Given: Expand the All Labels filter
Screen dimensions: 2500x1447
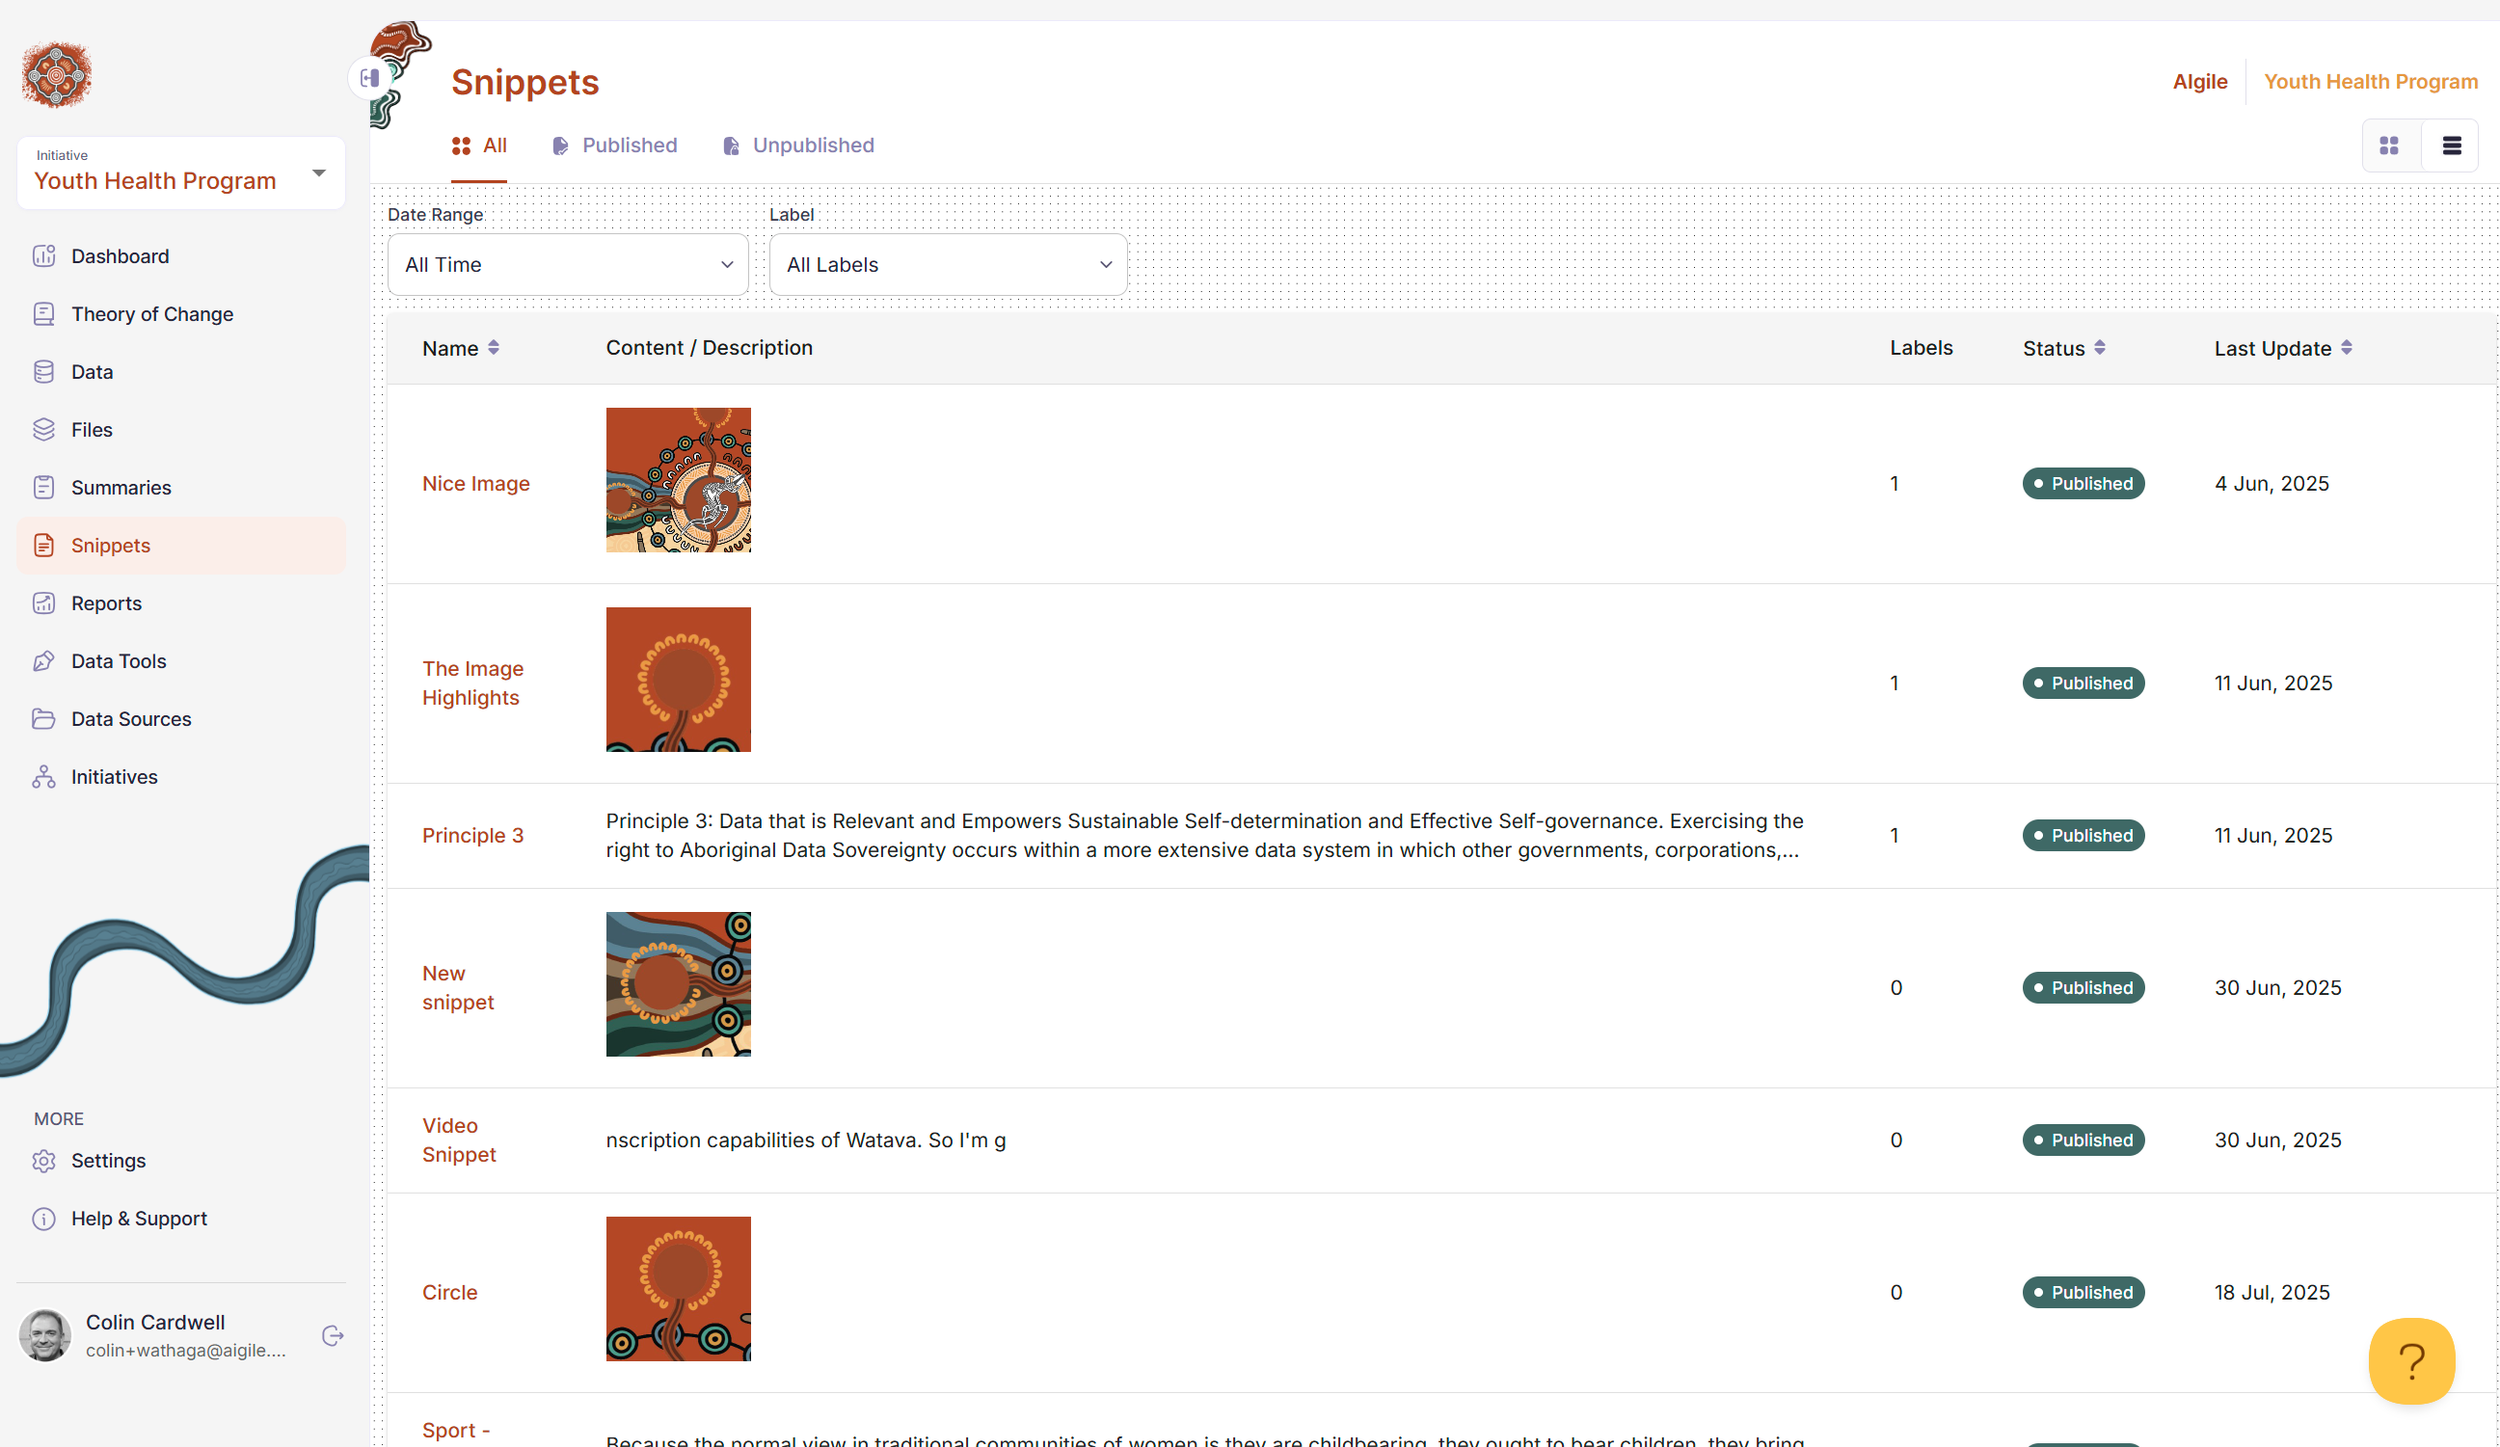Looking at the screenshot, I should (947, 264).
